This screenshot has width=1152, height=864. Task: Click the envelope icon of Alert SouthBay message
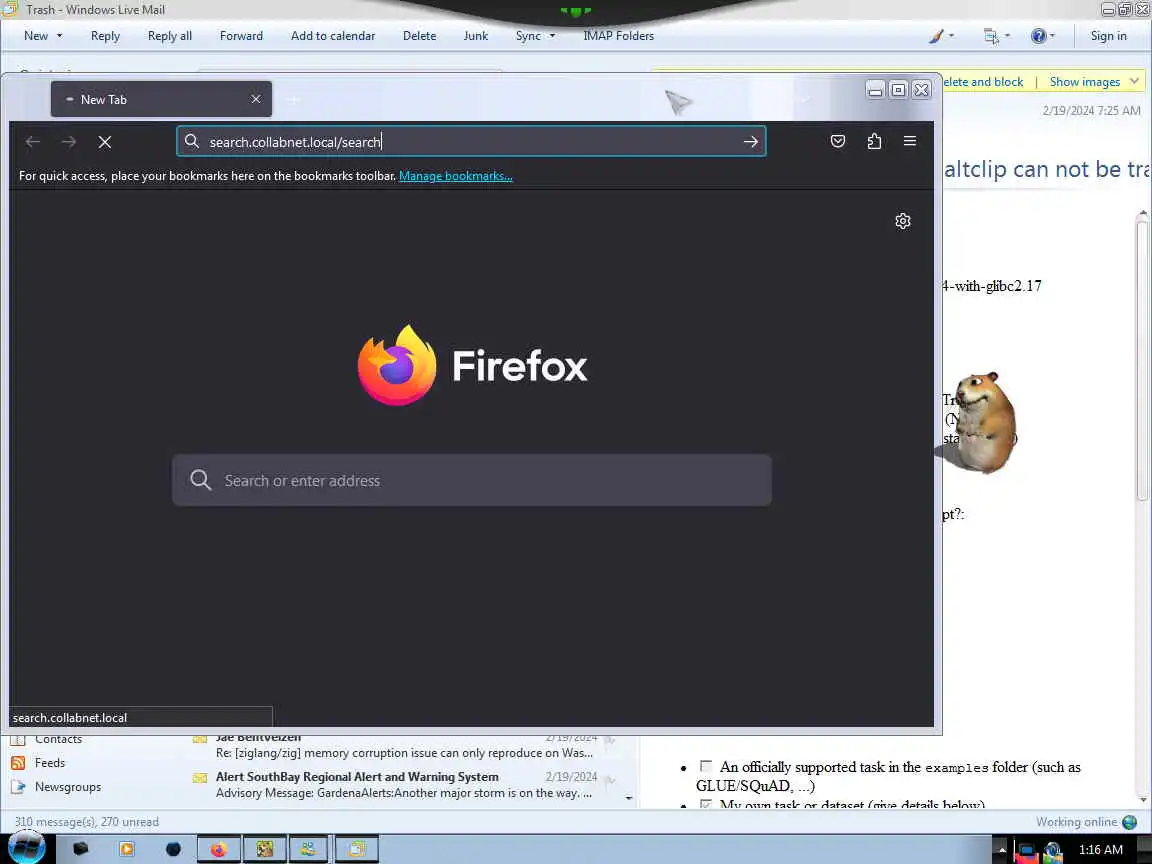pyautogui.click(x=200, y=777)
